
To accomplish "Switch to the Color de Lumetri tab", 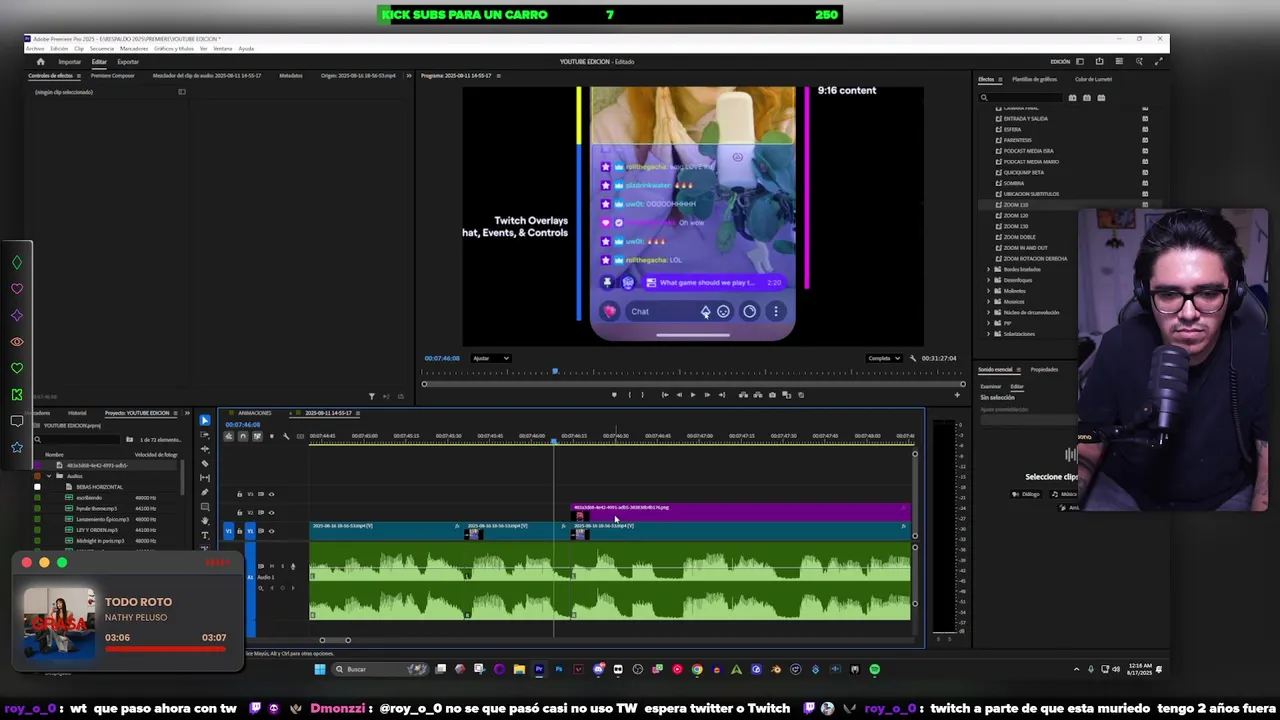I will [1093, 79].
